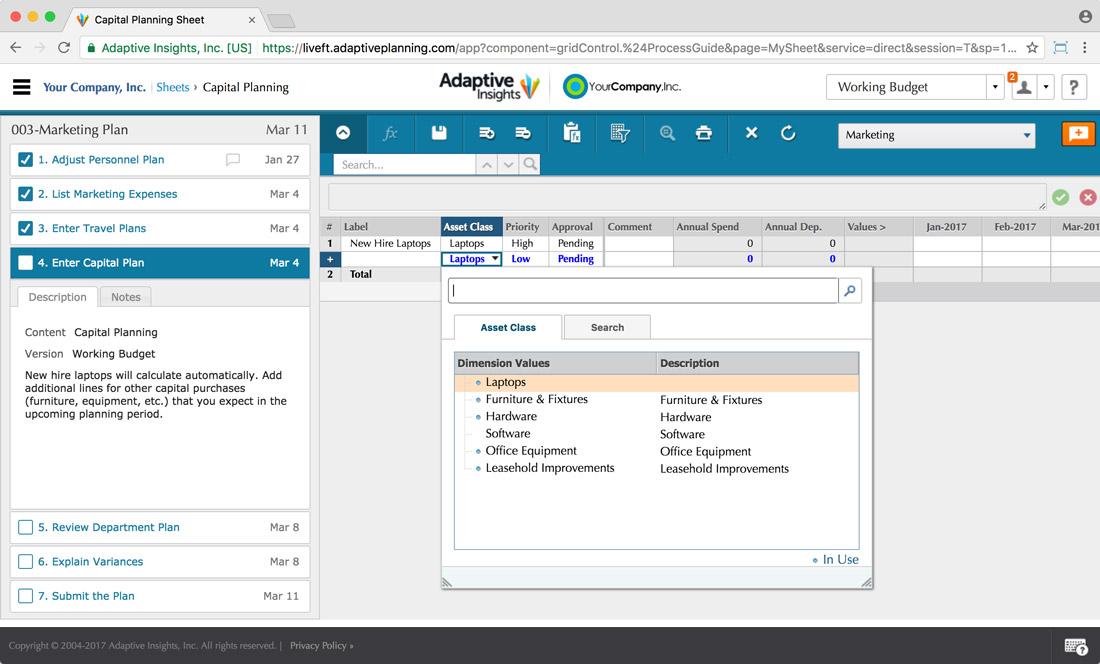Click into the sheet Search field
This screenshot has width=1100, height=664.
pos(405,165)
